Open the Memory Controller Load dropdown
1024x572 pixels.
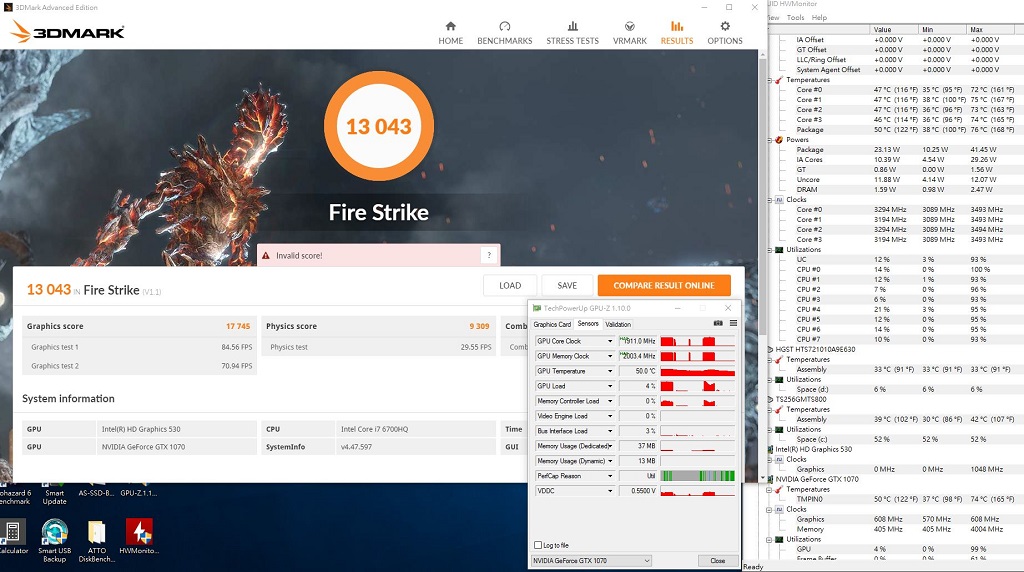(610, 401)
